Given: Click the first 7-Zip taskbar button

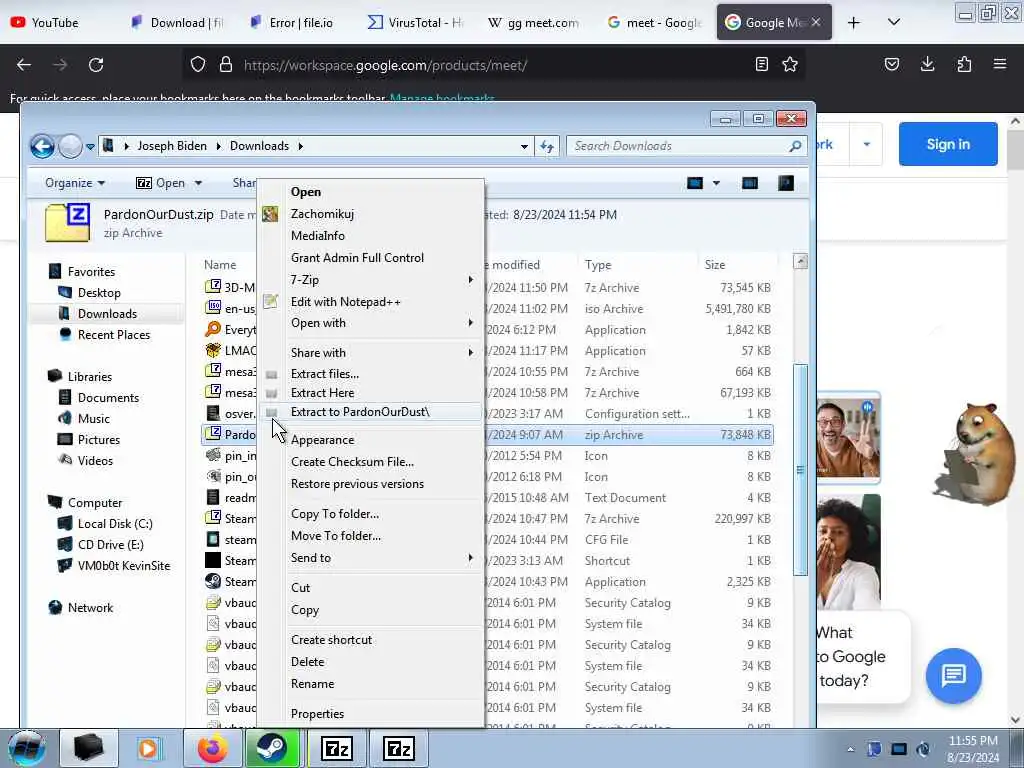Looking at the screenshot, I should pos(338,748).
